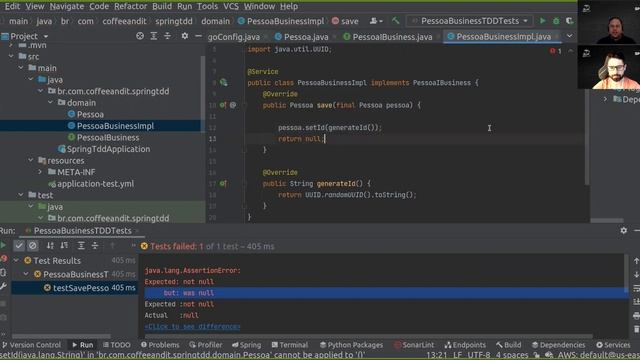The width and height of the screenshot is (640, 360).
Task: Click the override gutter icon at save method
Action: pyautogui.click(x=223, y=105)
